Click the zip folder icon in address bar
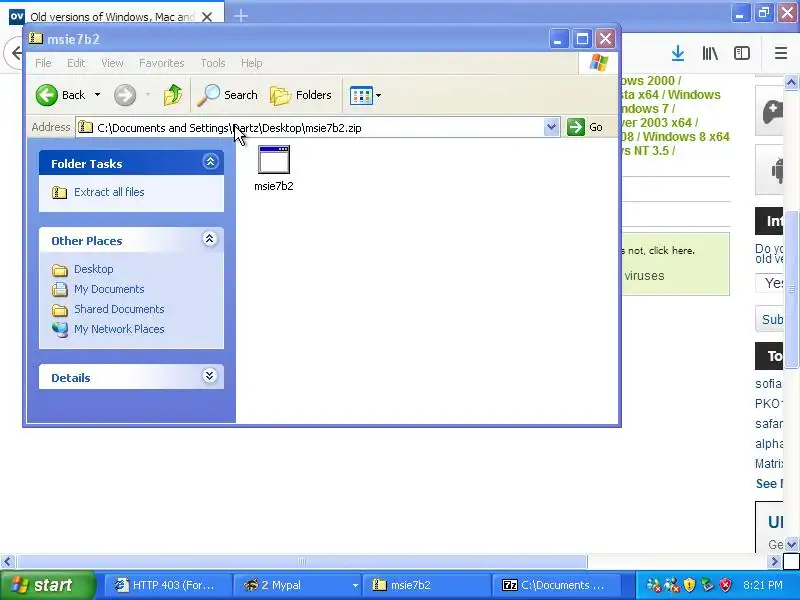Viewport: 800px width, 600px height. tap(85, 127)
